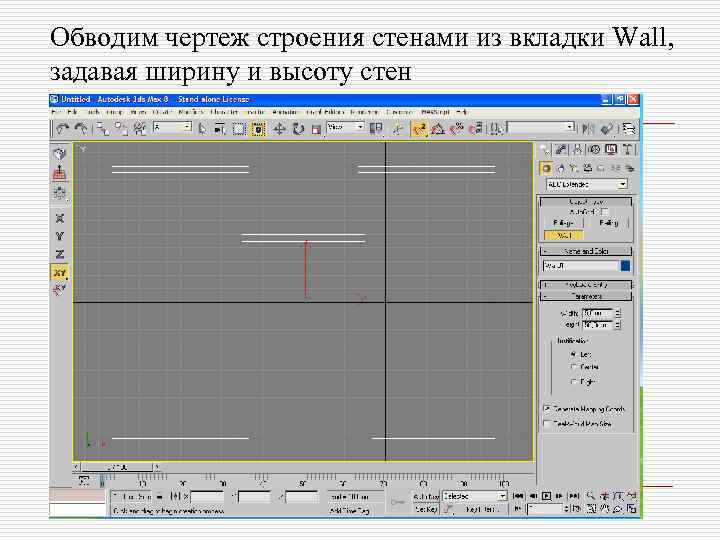The height and width of the screenshot is (540, 720).
Task: Open the Modifiers menu
Action: pos(191,112)
